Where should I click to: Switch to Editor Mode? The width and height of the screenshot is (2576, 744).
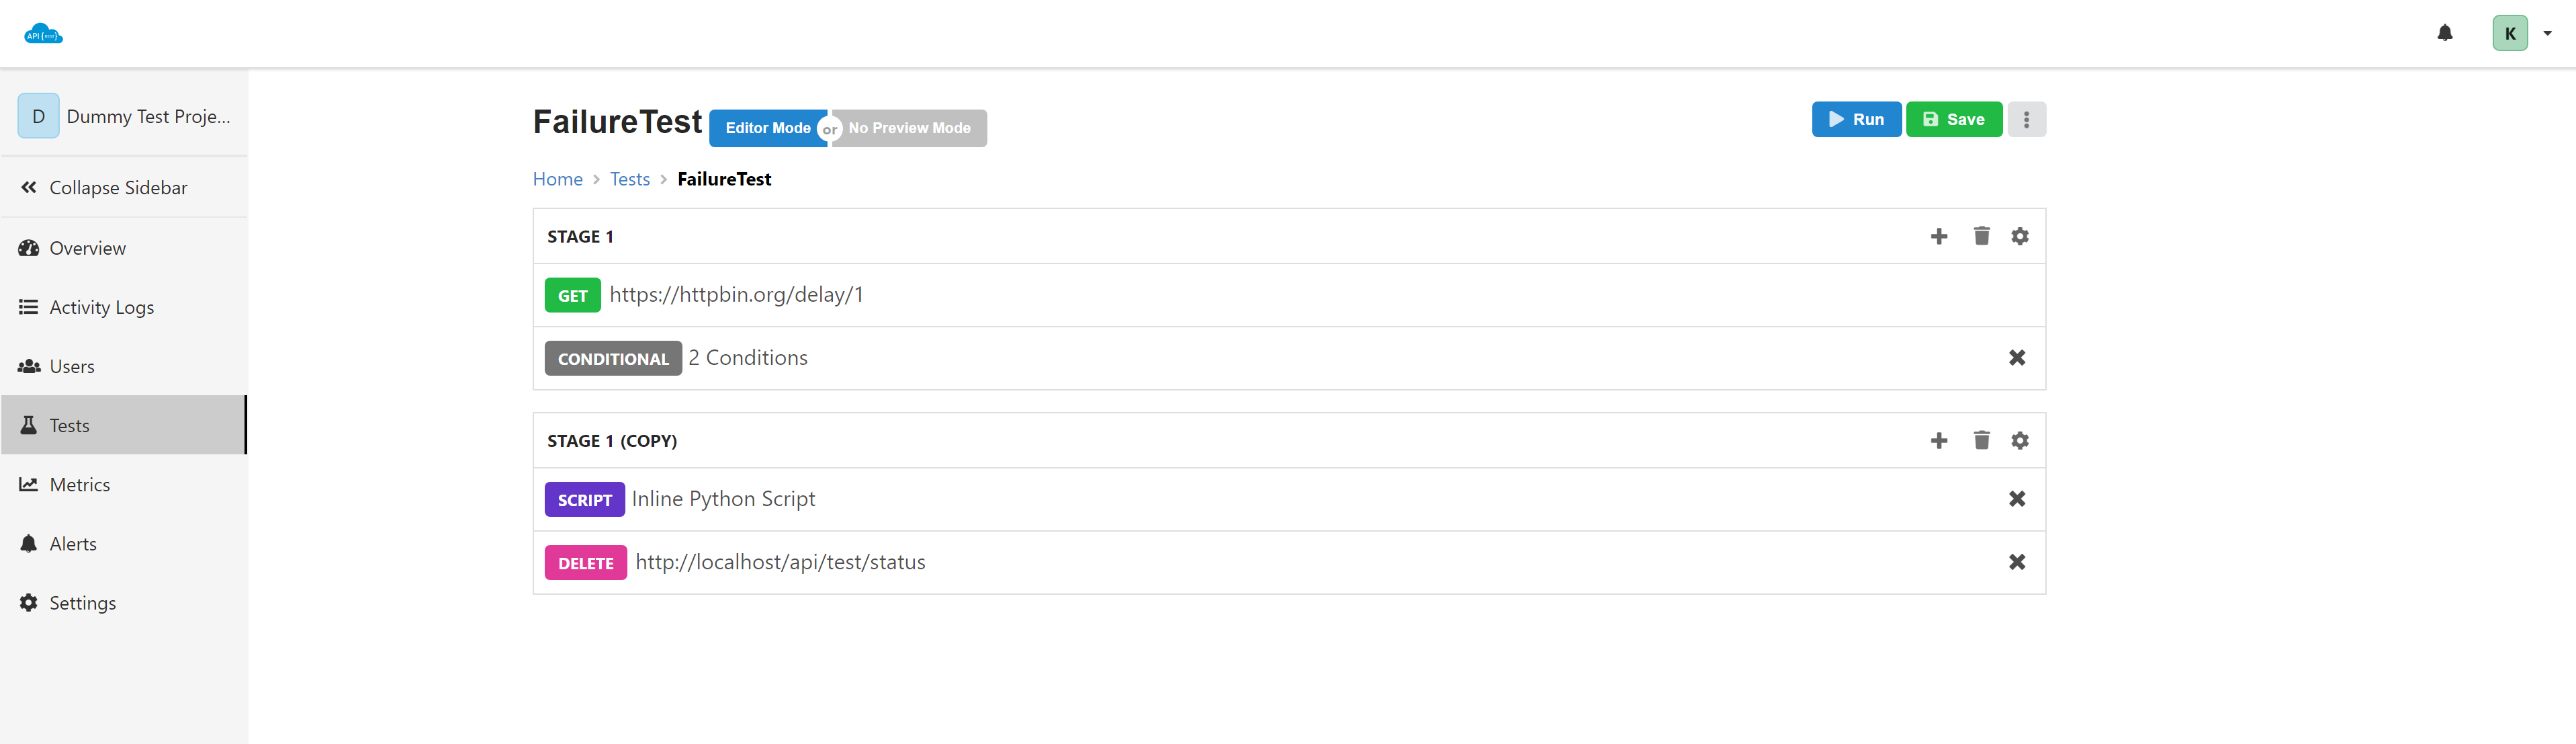point(767,128)
